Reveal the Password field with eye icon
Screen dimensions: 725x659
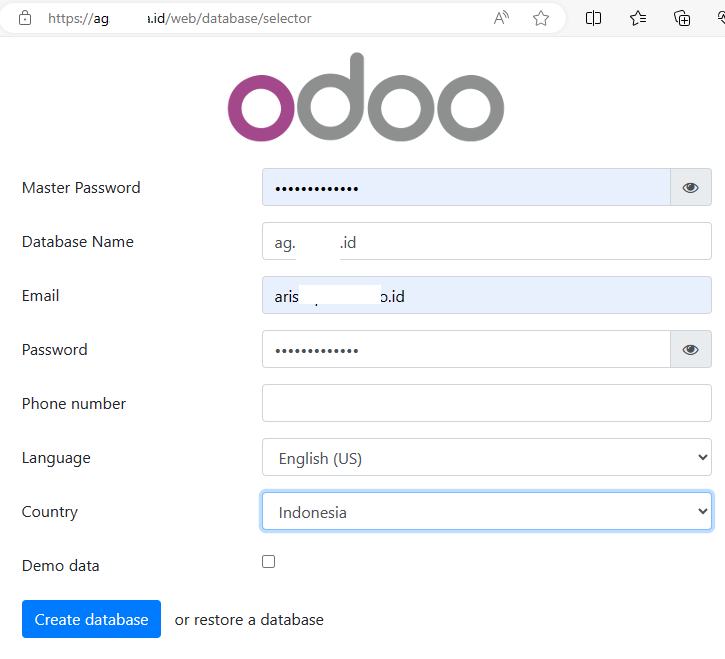pos(690,350)
